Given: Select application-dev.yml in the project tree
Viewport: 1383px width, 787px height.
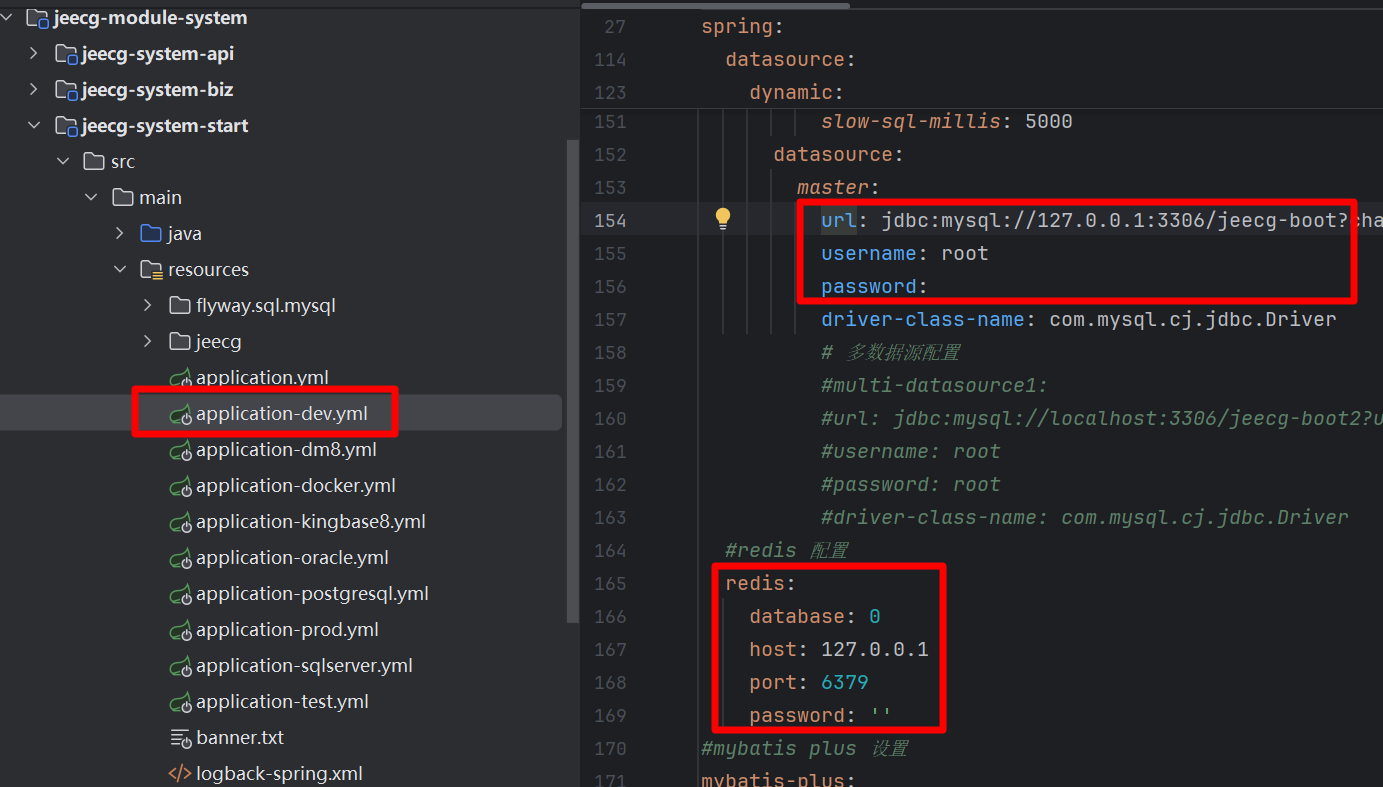Looking at the screenshot, I should coord(281,414).
